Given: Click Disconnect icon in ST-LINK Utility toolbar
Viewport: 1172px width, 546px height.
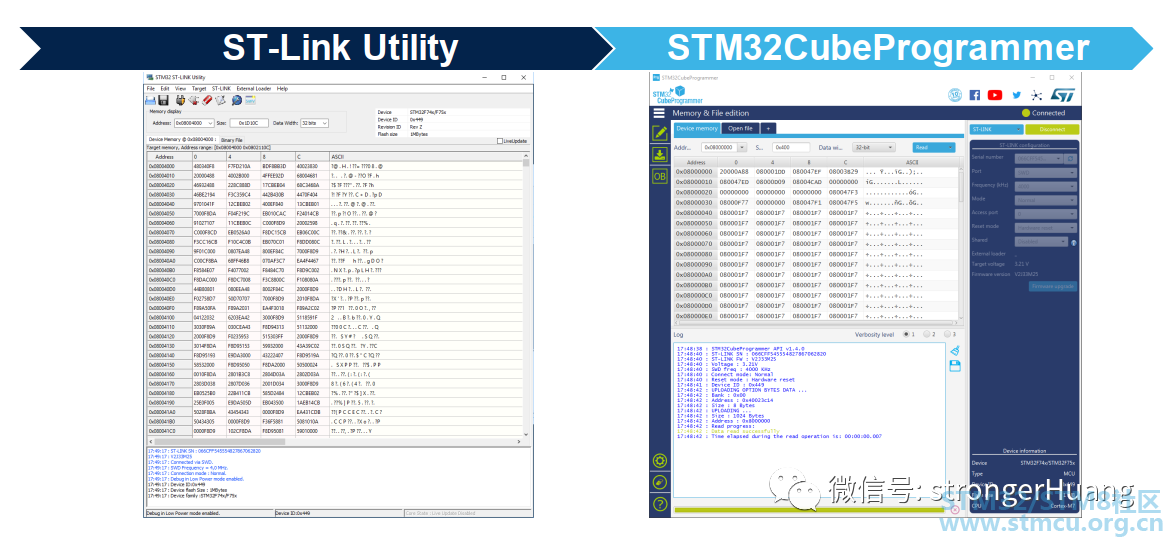Looking at the screenshot, I should pyautogui.click(x=194, y=100).
